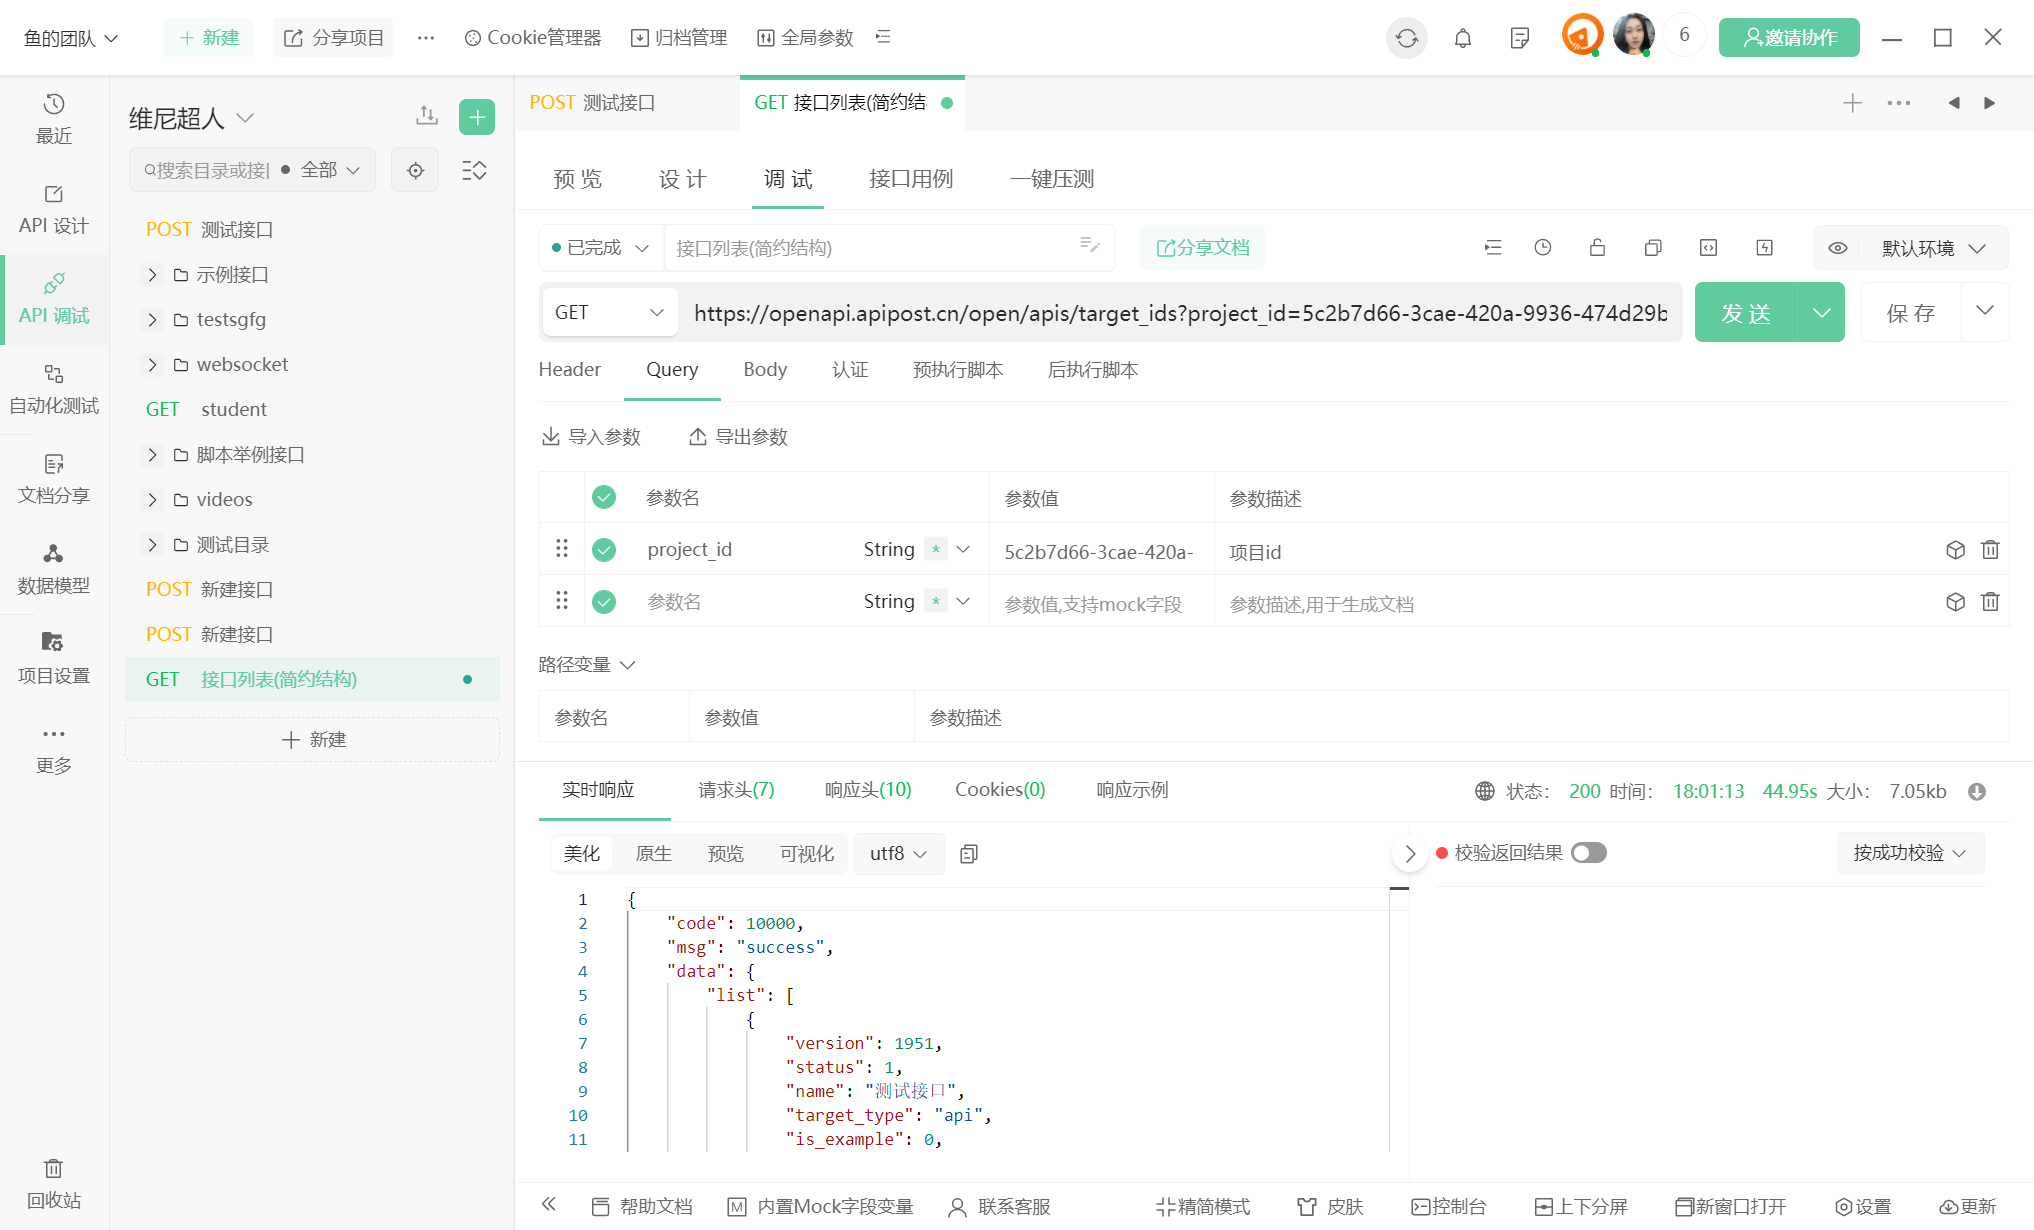Click the directory search input field
Image resolution: width=2034 pixels, height=1230 pixels.
pyautogui.click(x=208, y=170)
